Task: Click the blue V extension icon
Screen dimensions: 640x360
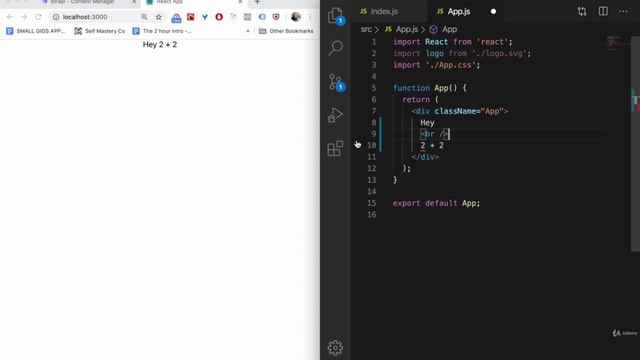Action: tap(205, 17)
